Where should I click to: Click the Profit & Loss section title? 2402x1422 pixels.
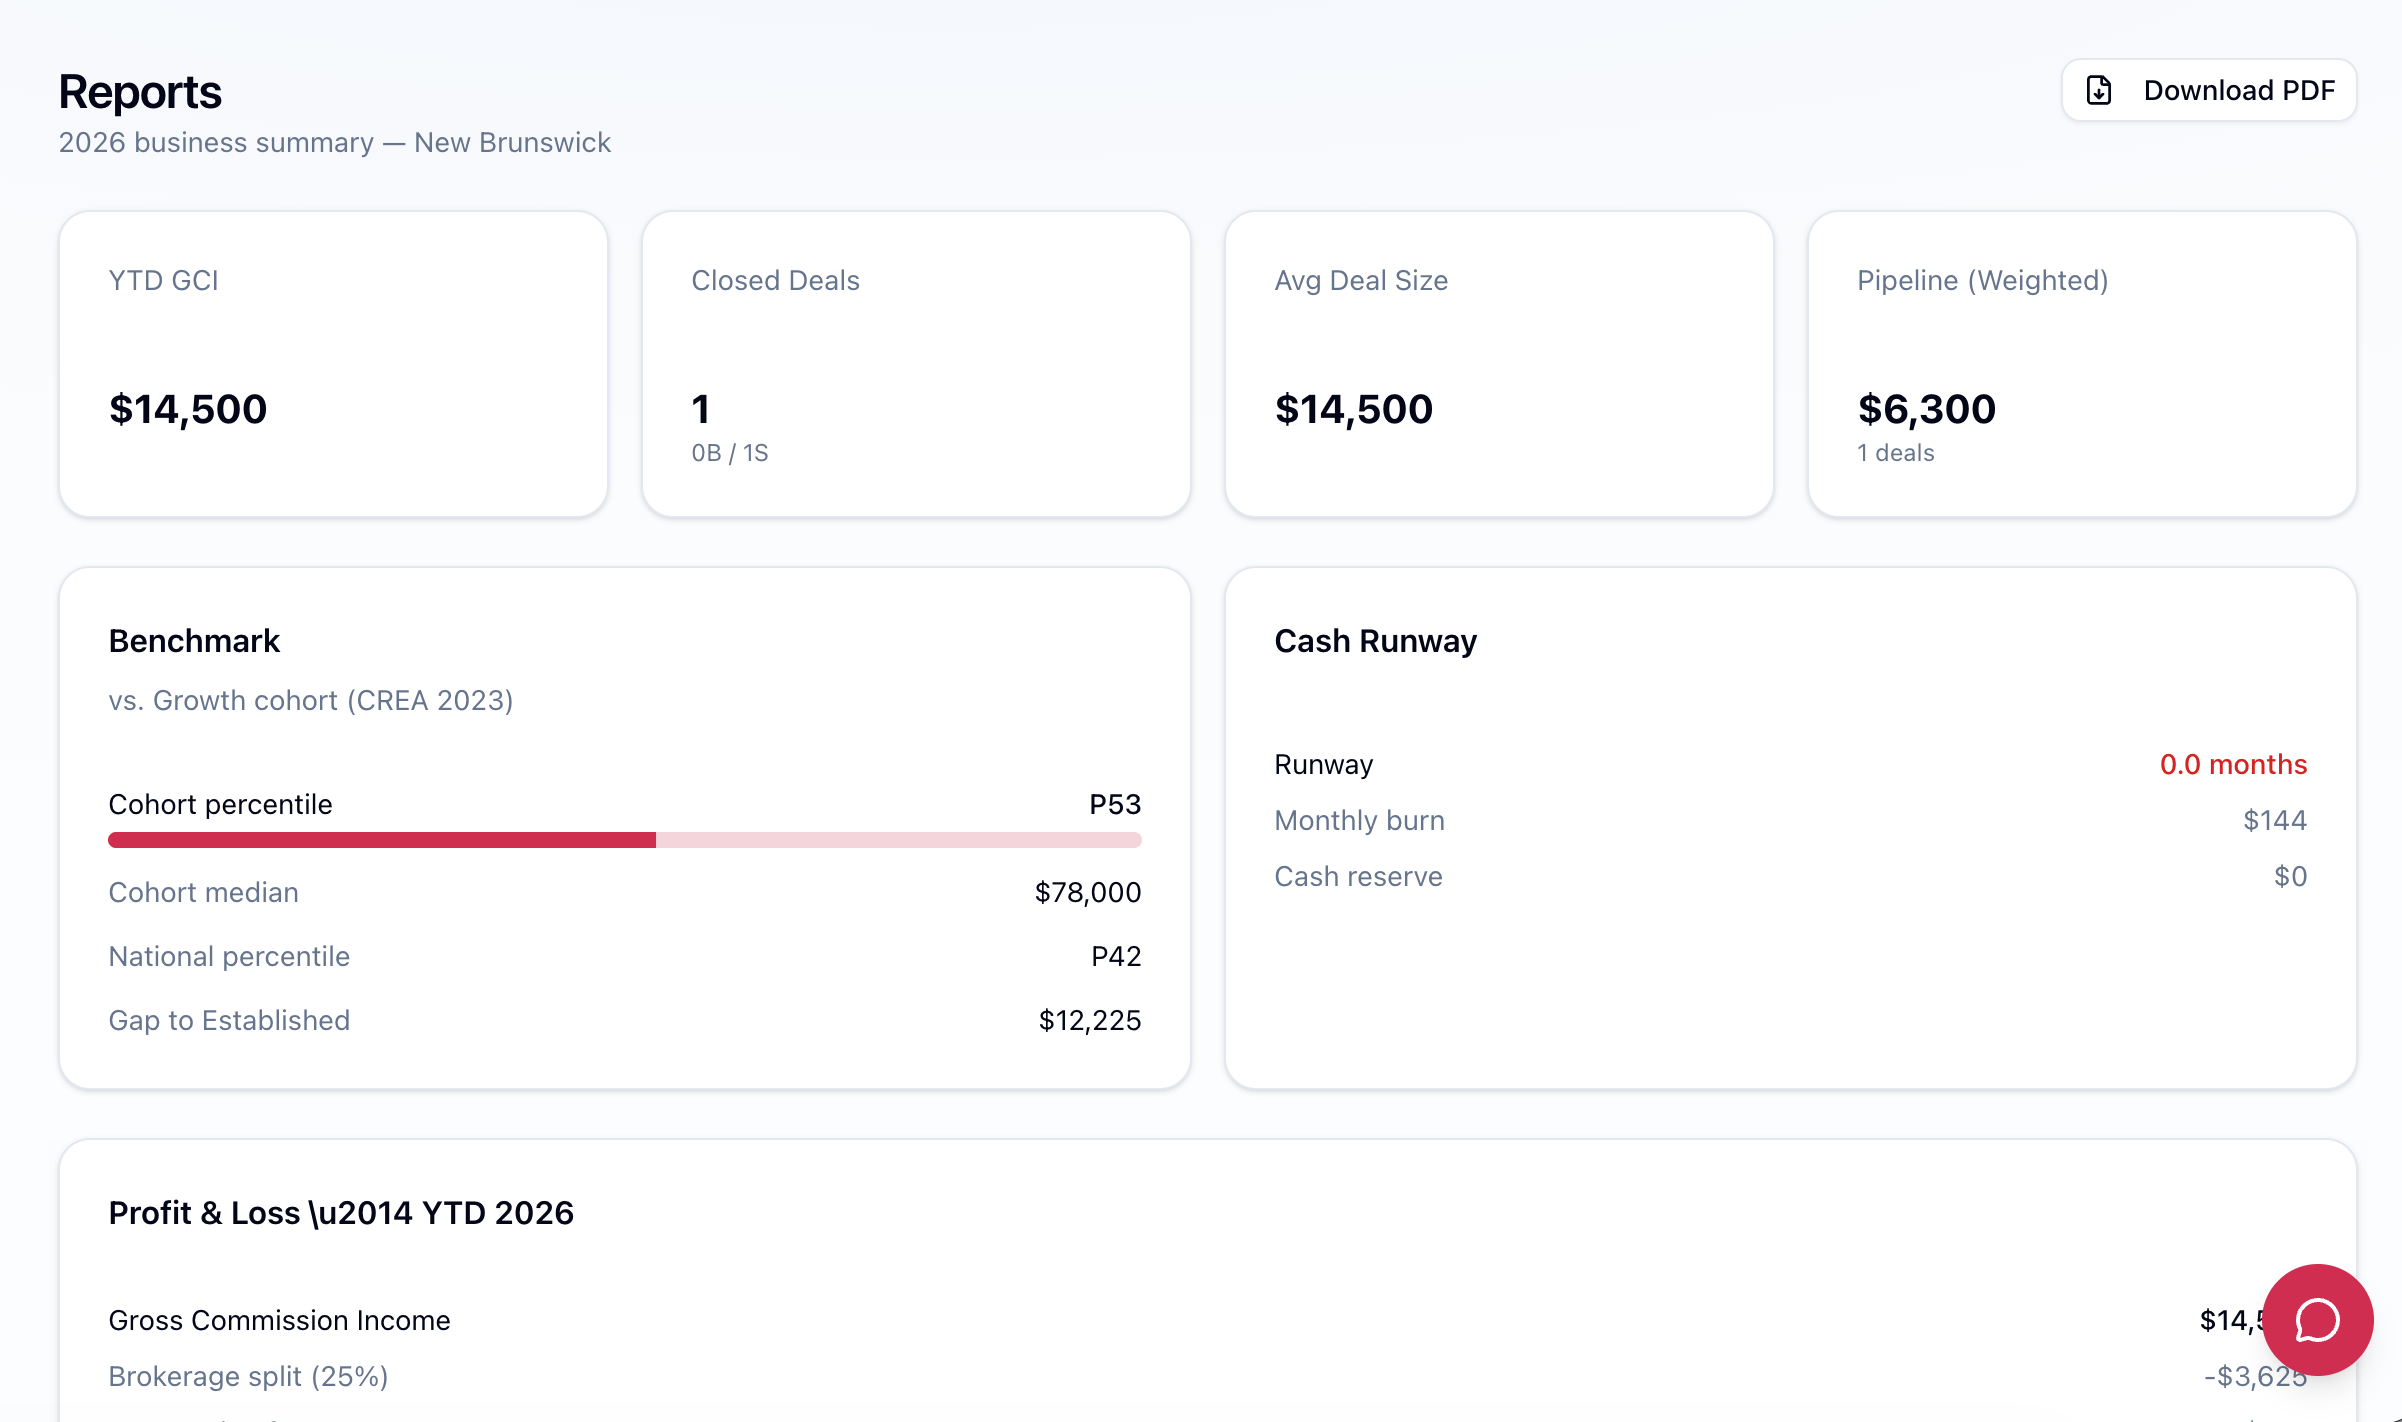click(x=341, y=1213)
